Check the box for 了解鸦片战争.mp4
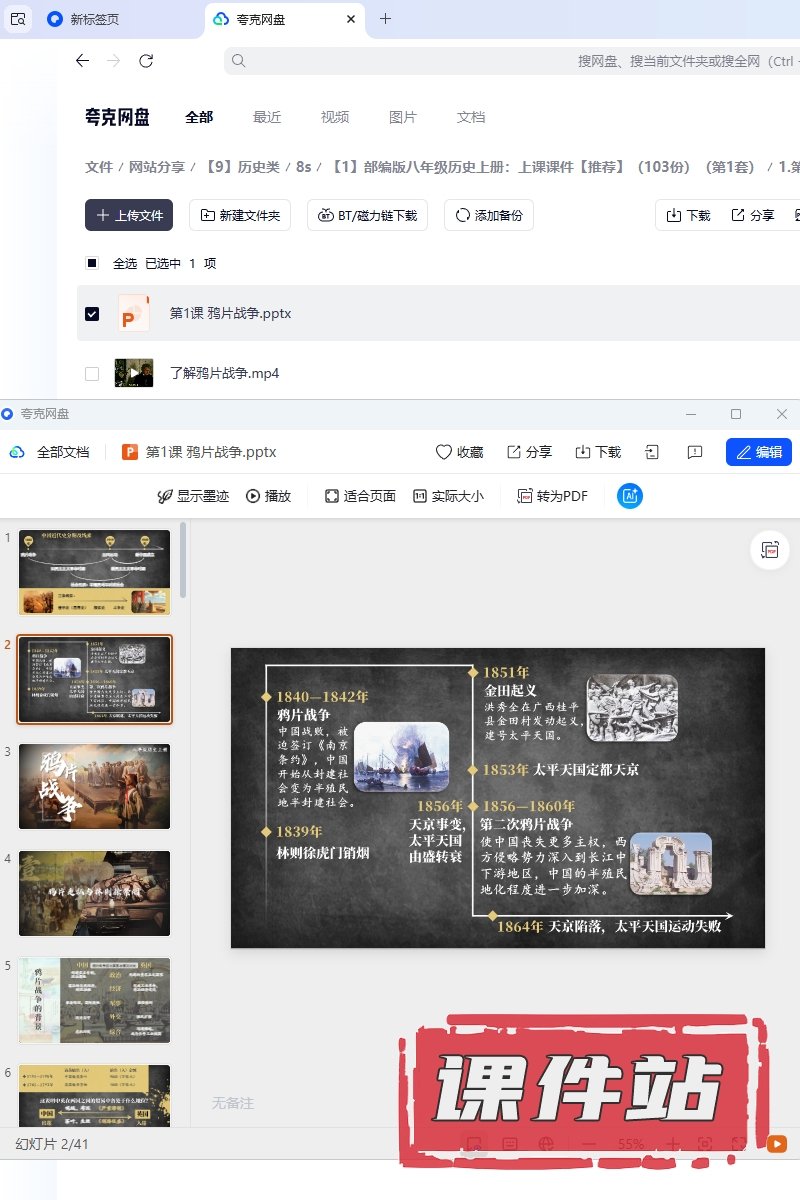The height and width of the screenshot is (1200, 800). click(92, 374)
